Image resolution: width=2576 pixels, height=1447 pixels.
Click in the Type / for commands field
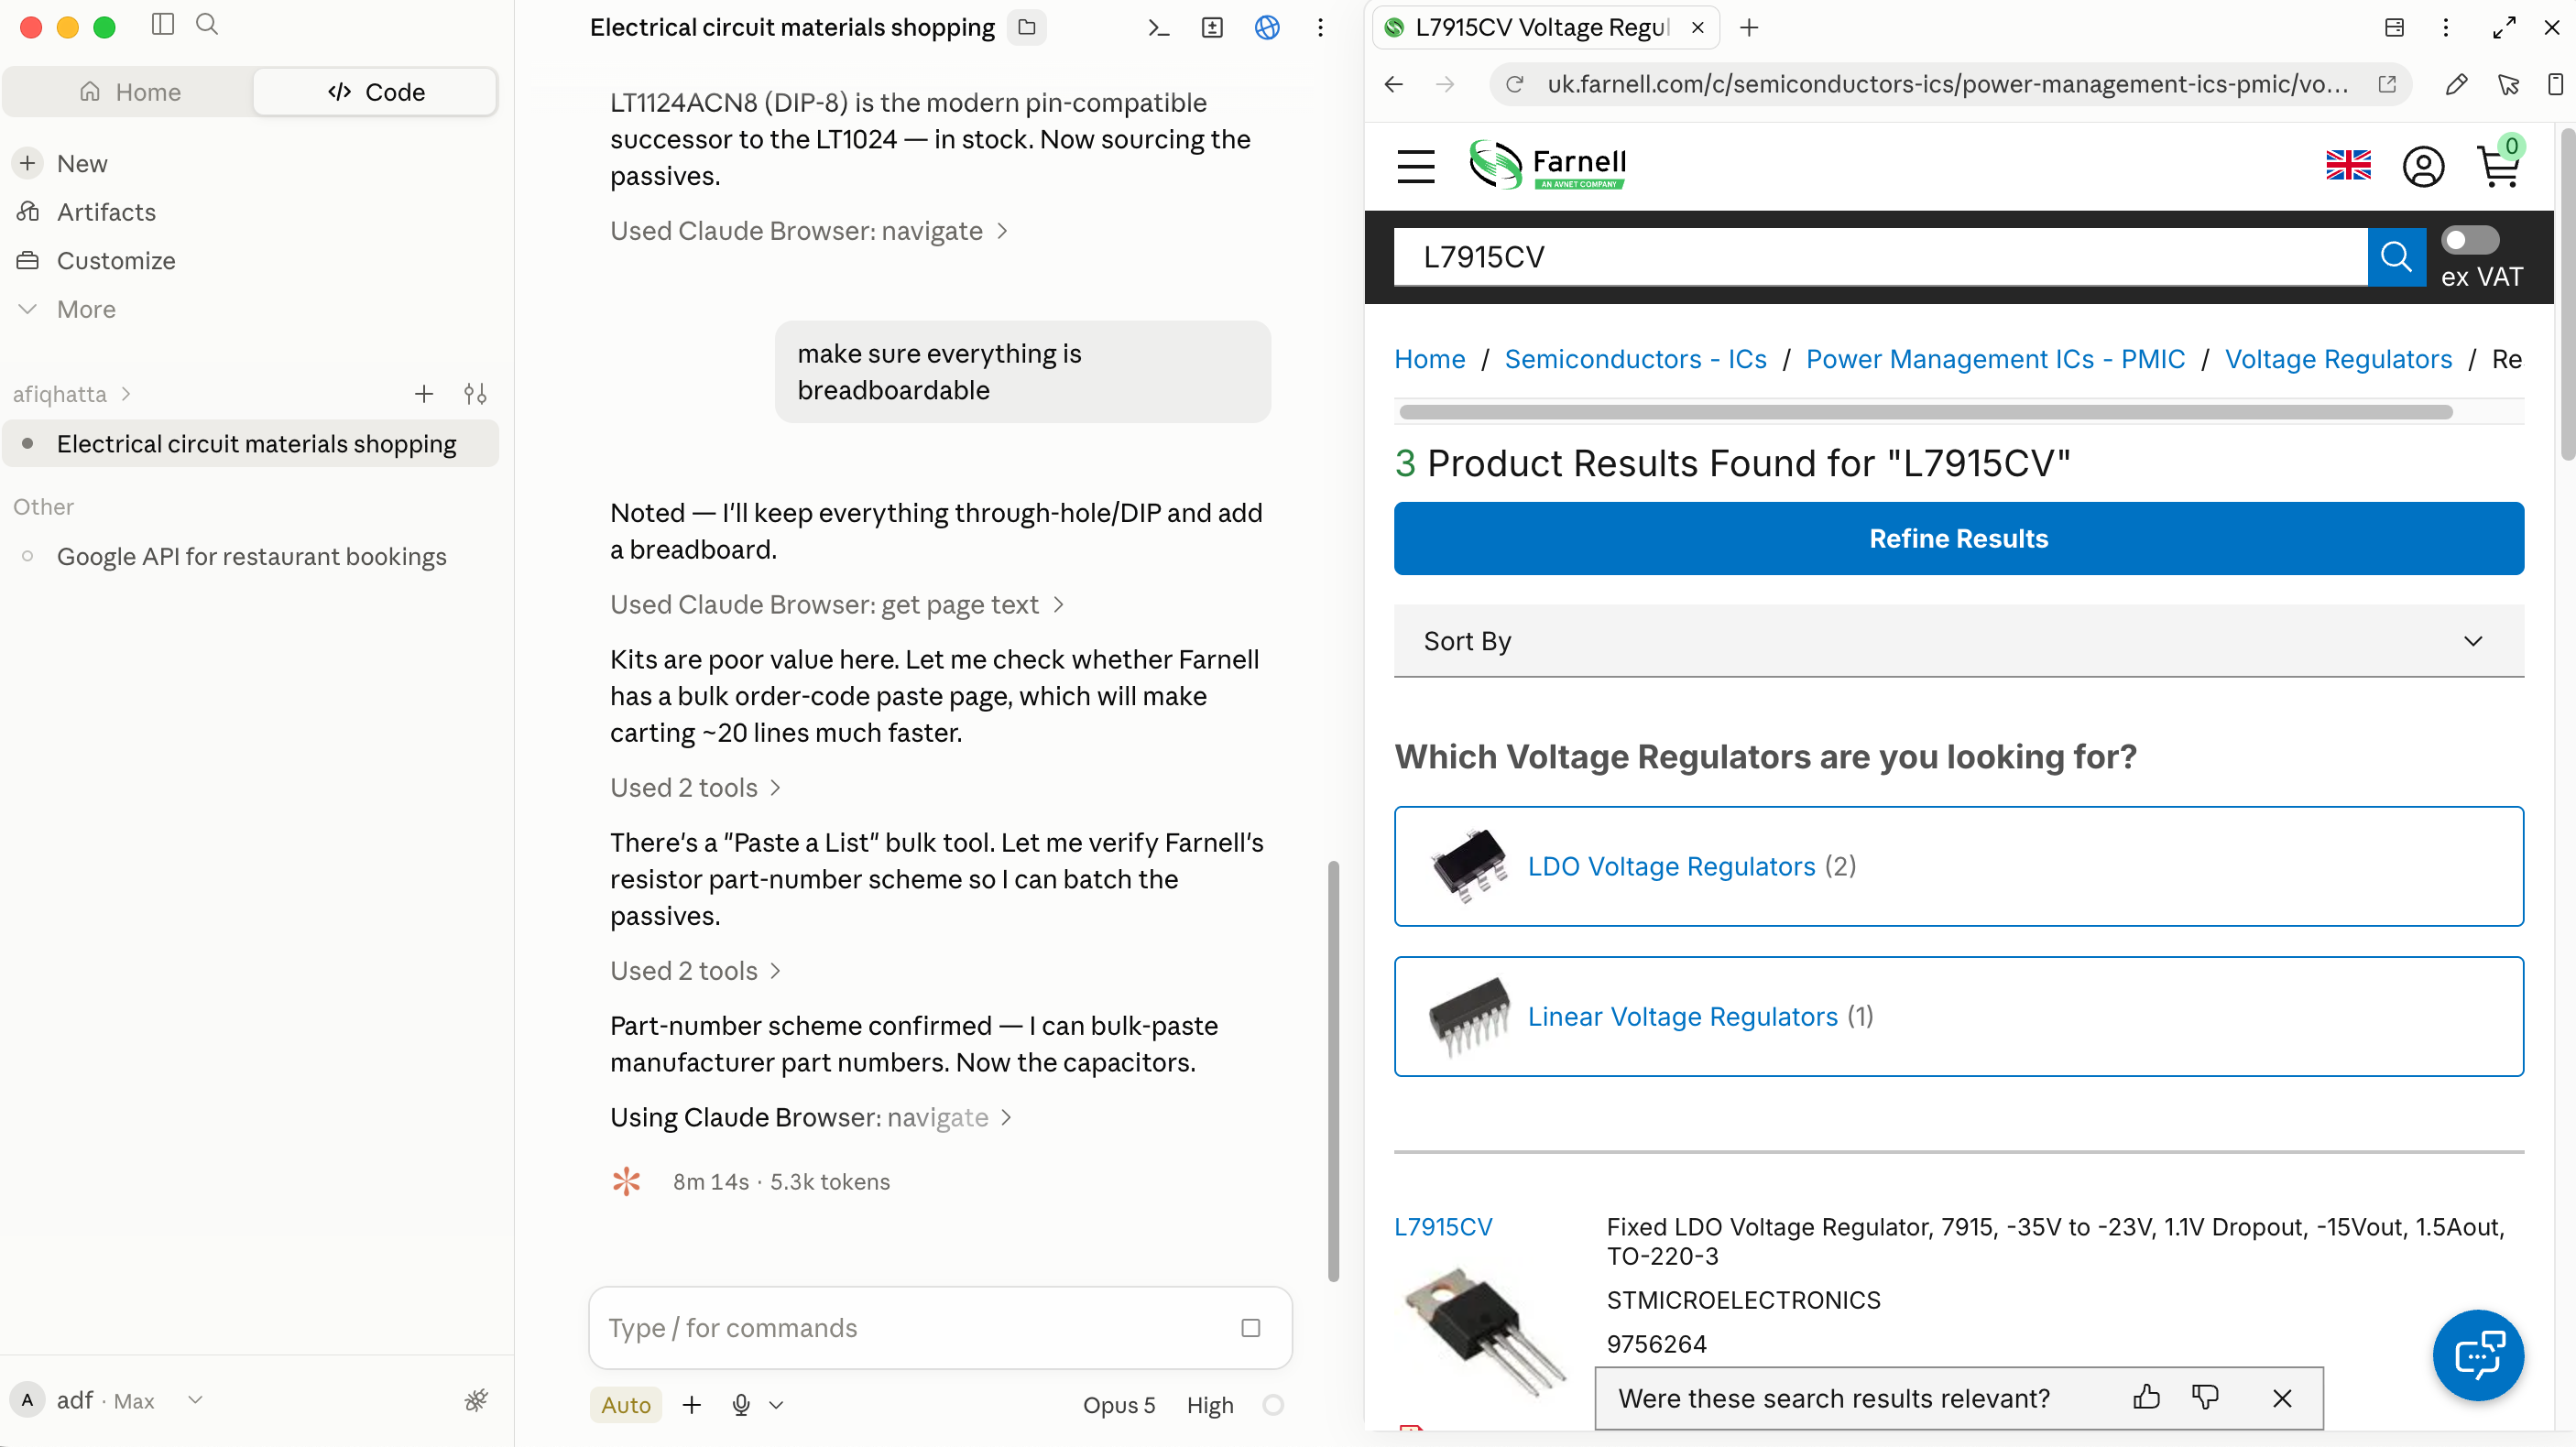point(920,1327)
